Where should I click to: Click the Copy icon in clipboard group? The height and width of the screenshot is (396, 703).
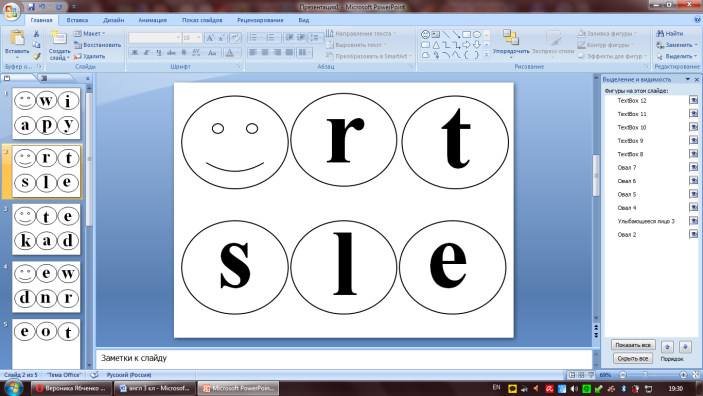tap(36, 45)
